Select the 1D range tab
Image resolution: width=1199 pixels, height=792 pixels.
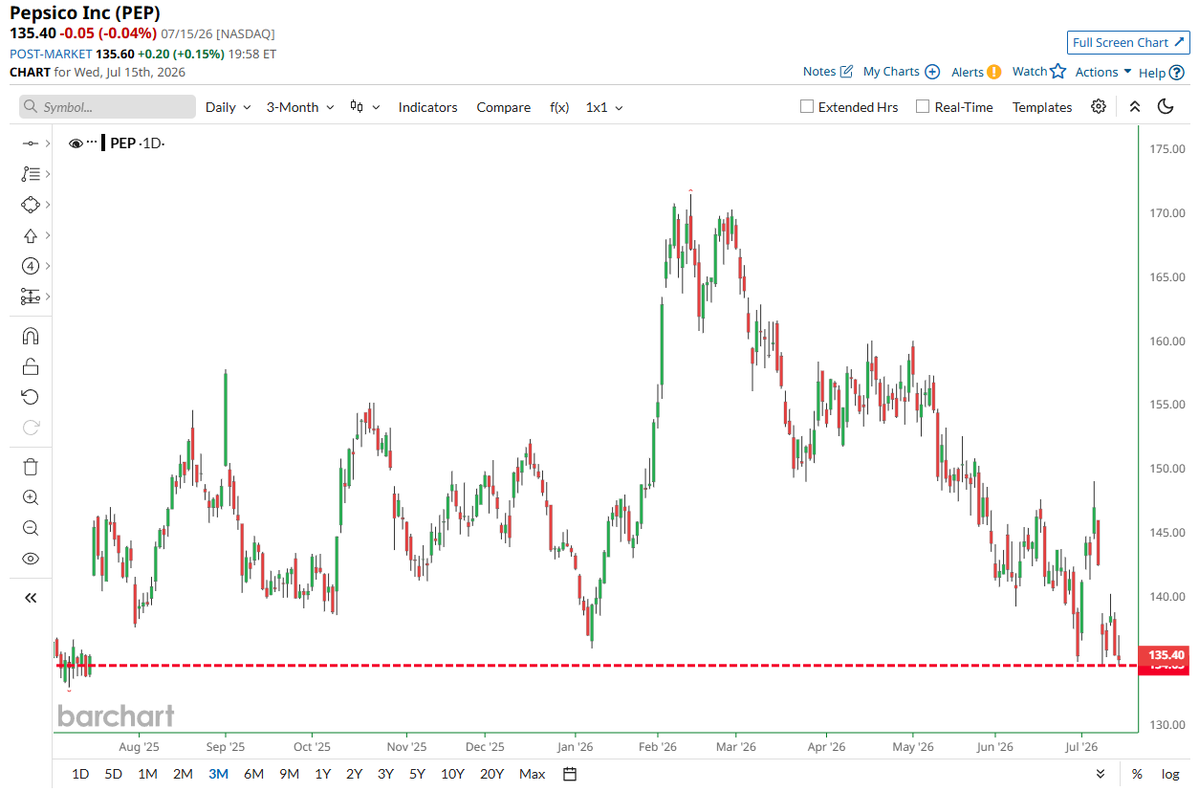click(80, 774)
